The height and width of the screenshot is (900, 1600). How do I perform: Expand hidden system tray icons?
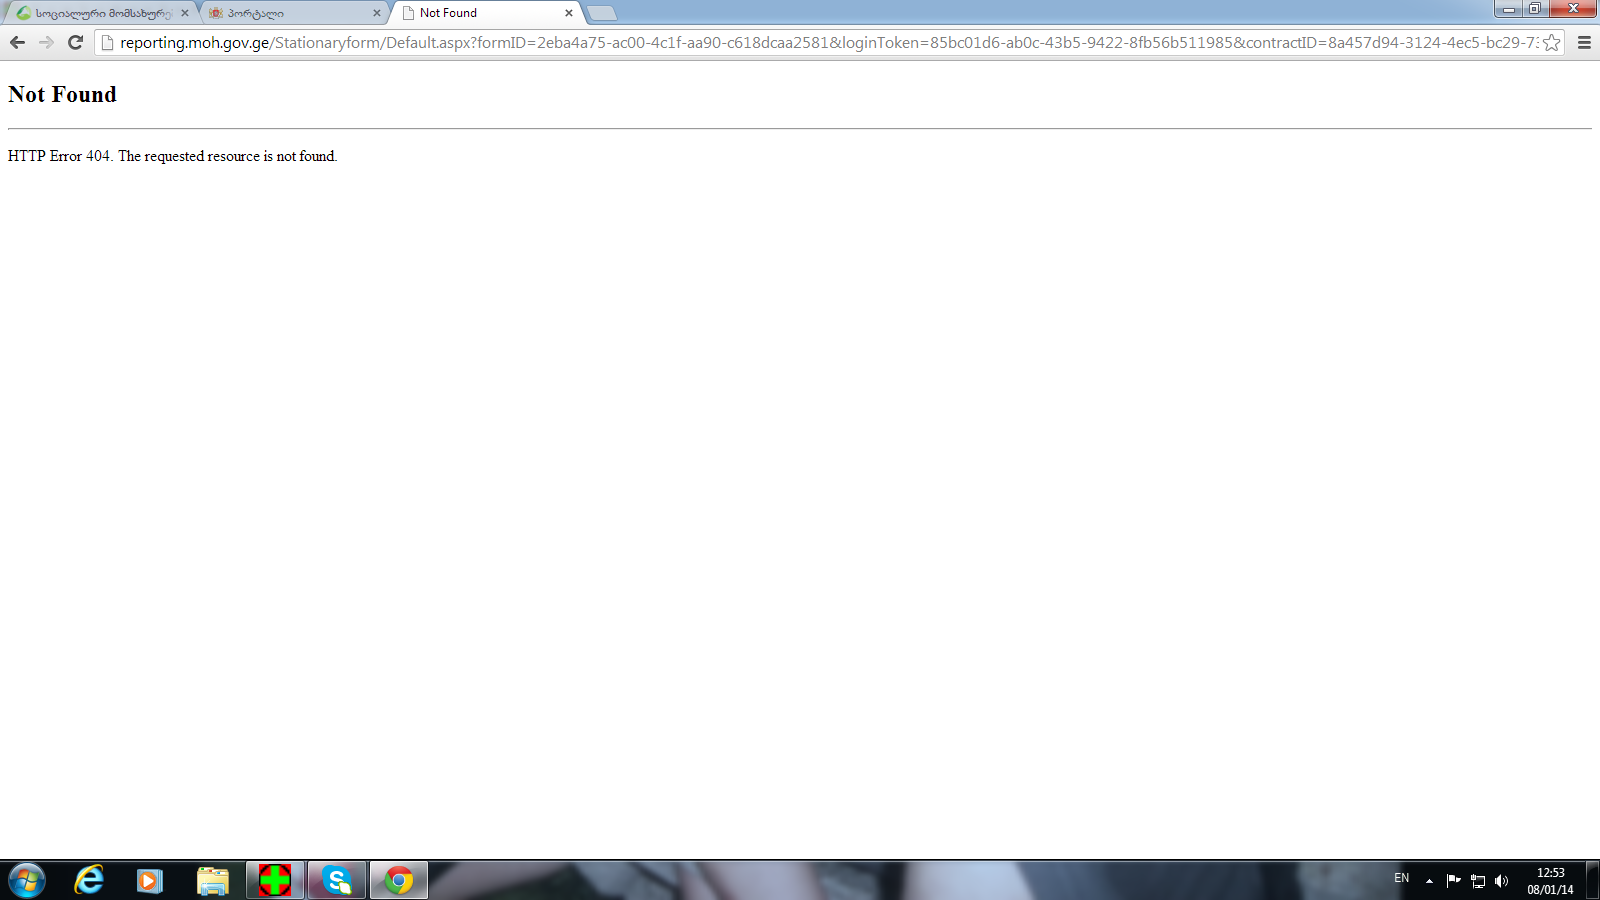(1429, 881)
